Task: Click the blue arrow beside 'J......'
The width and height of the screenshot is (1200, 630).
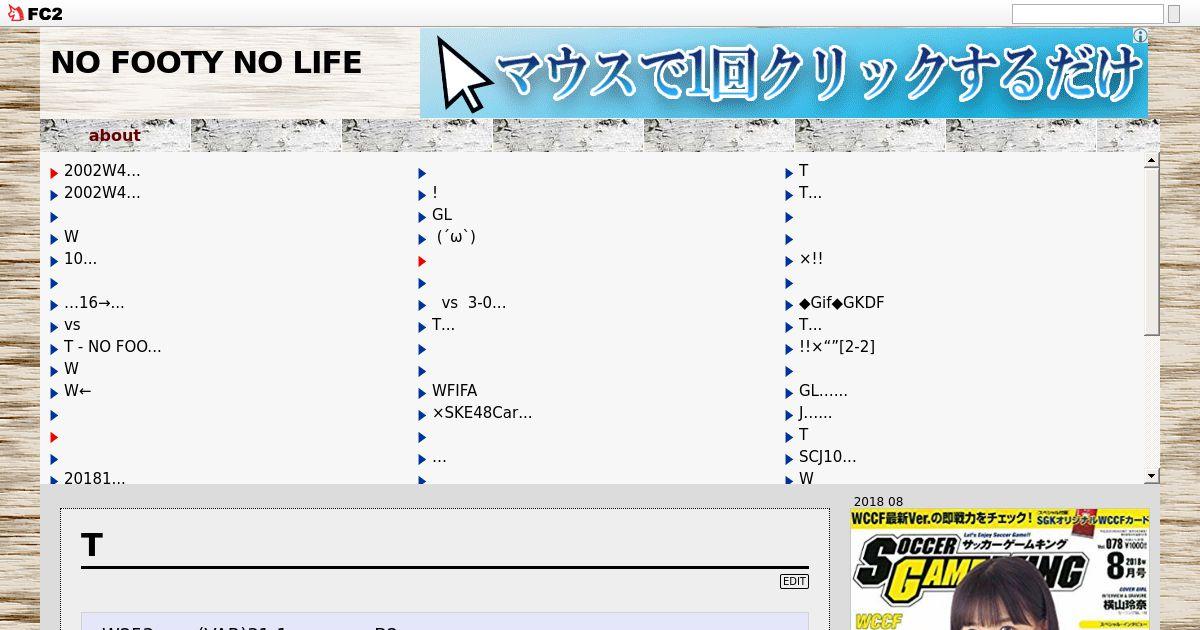Action: [789, 415]
